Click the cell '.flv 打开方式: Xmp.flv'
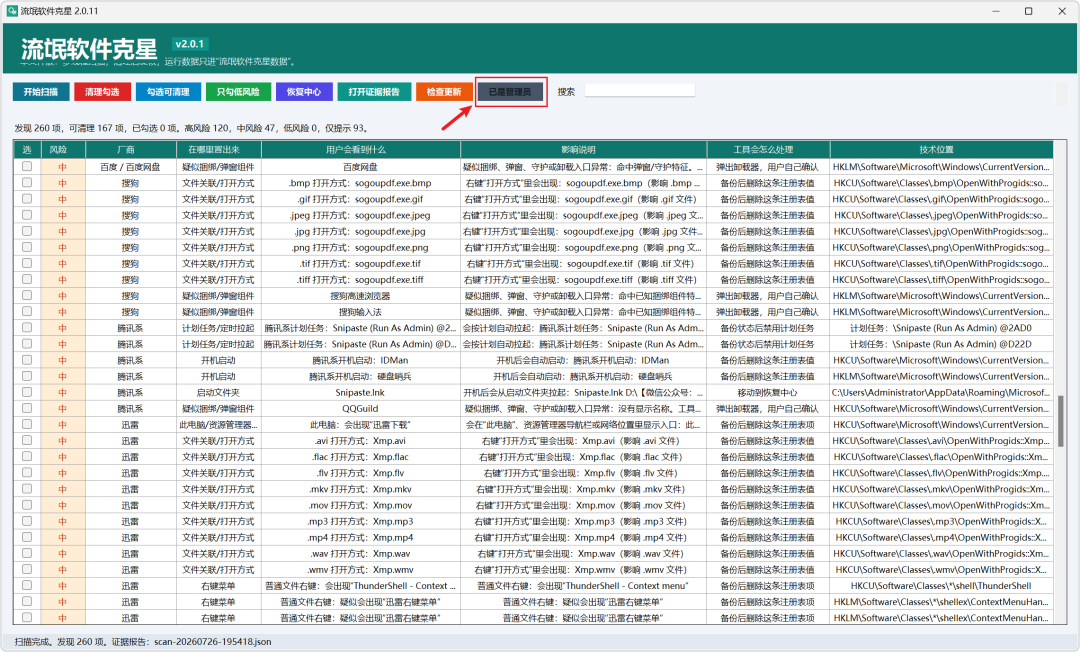The width and height of the screenshot is (1080, 652). coord(360,473)
